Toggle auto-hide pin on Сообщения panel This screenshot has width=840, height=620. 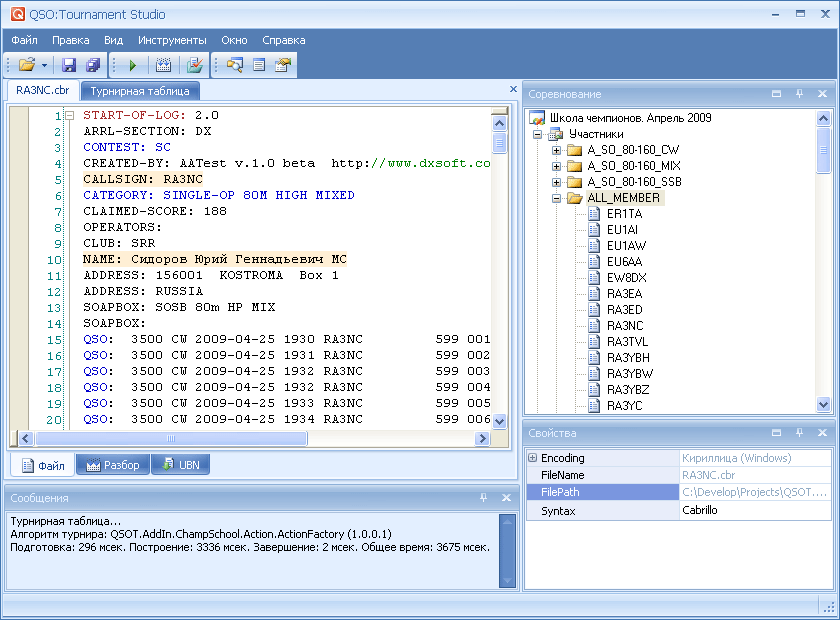click(x=483, y=497)
